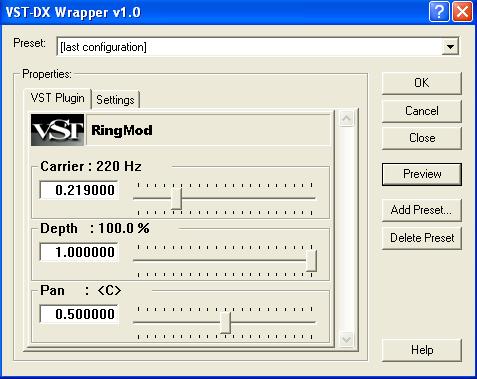
Task: Switch to the Settings tab
Action: [115, 100]
